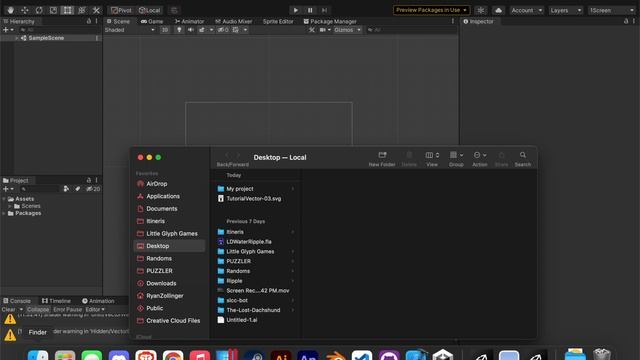Open Creative Cloud Files in Finder sidebar
The width and height of the screenshot is (640, 360).
[169, 321]
